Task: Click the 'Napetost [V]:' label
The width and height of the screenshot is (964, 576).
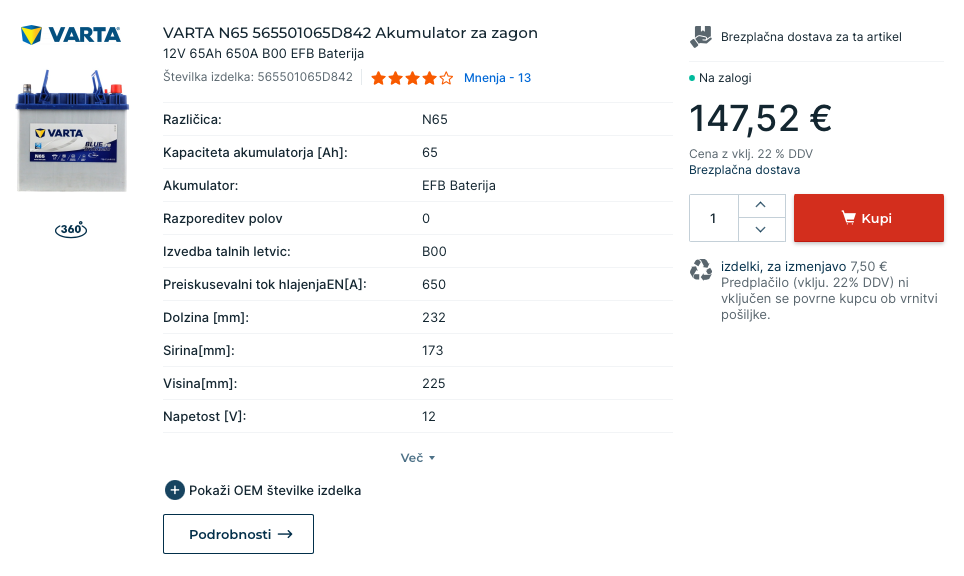Action: [x=204, y=417]
